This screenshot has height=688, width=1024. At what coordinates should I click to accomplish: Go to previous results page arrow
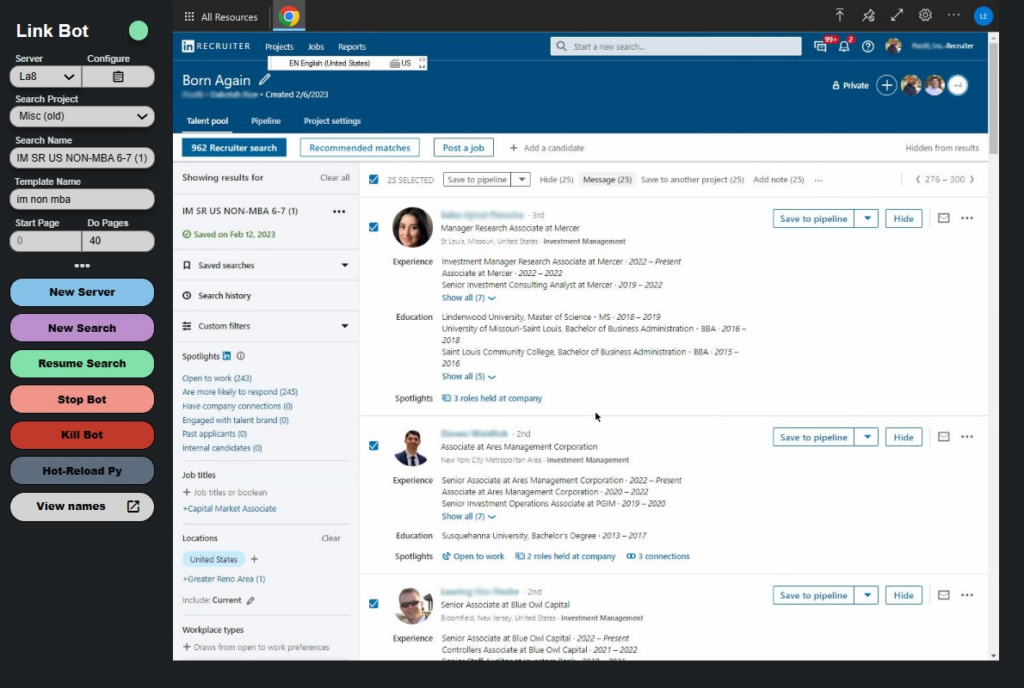coord(918,180)
